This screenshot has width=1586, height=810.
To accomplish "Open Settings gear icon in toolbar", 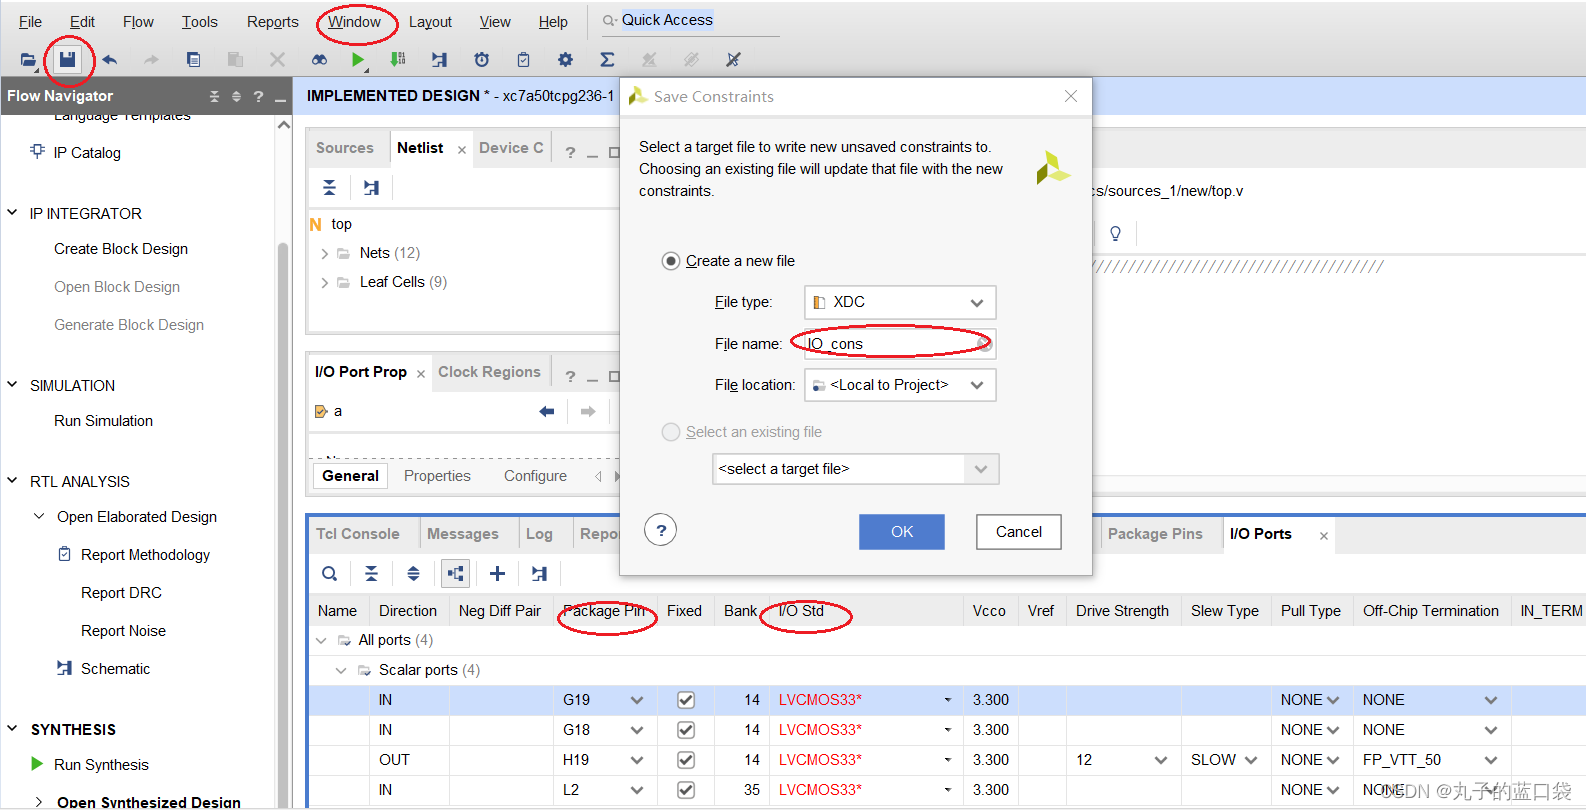I will pyautogui.click(x=565, y=60).
